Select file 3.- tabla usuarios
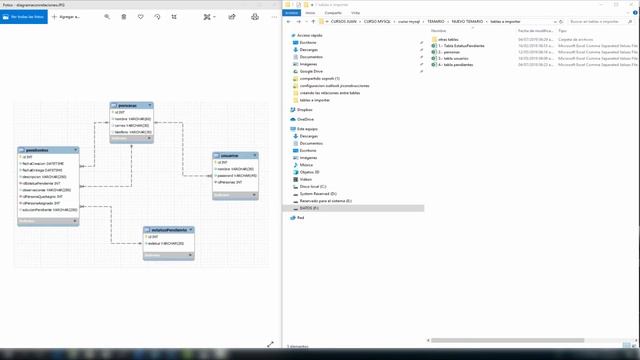The image size is (640, 360). [x=453, y=58]
